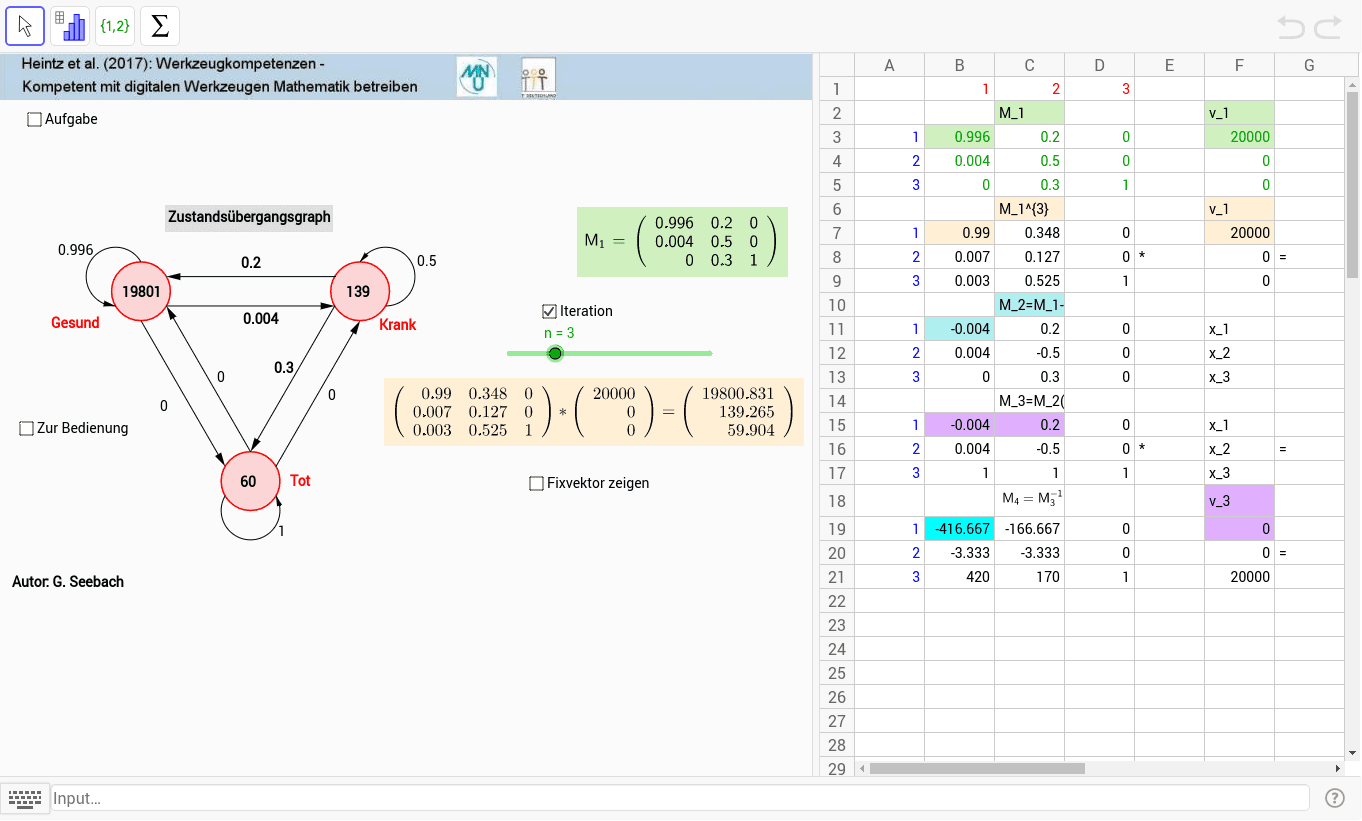Screen dimensions: 1362x821
Task: Select the M_1^{3} label cell
Action: pos(1029,209)
